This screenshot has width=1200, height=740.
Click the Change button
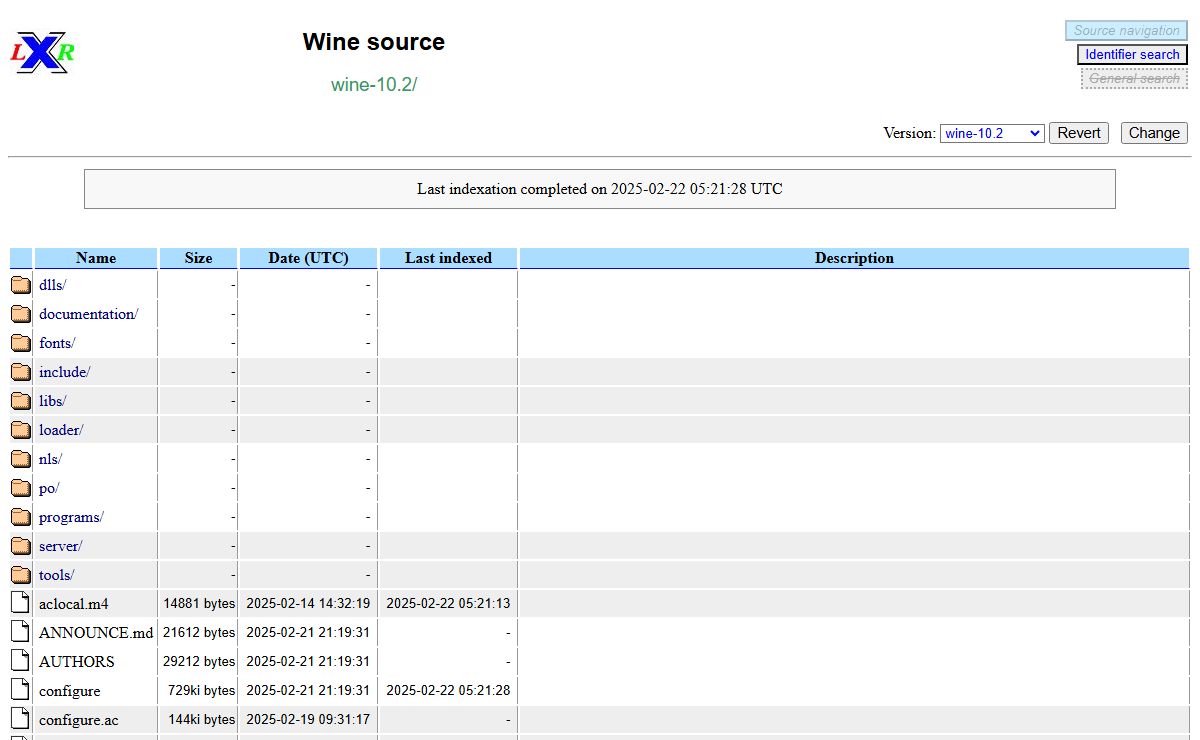point(1154,133)
